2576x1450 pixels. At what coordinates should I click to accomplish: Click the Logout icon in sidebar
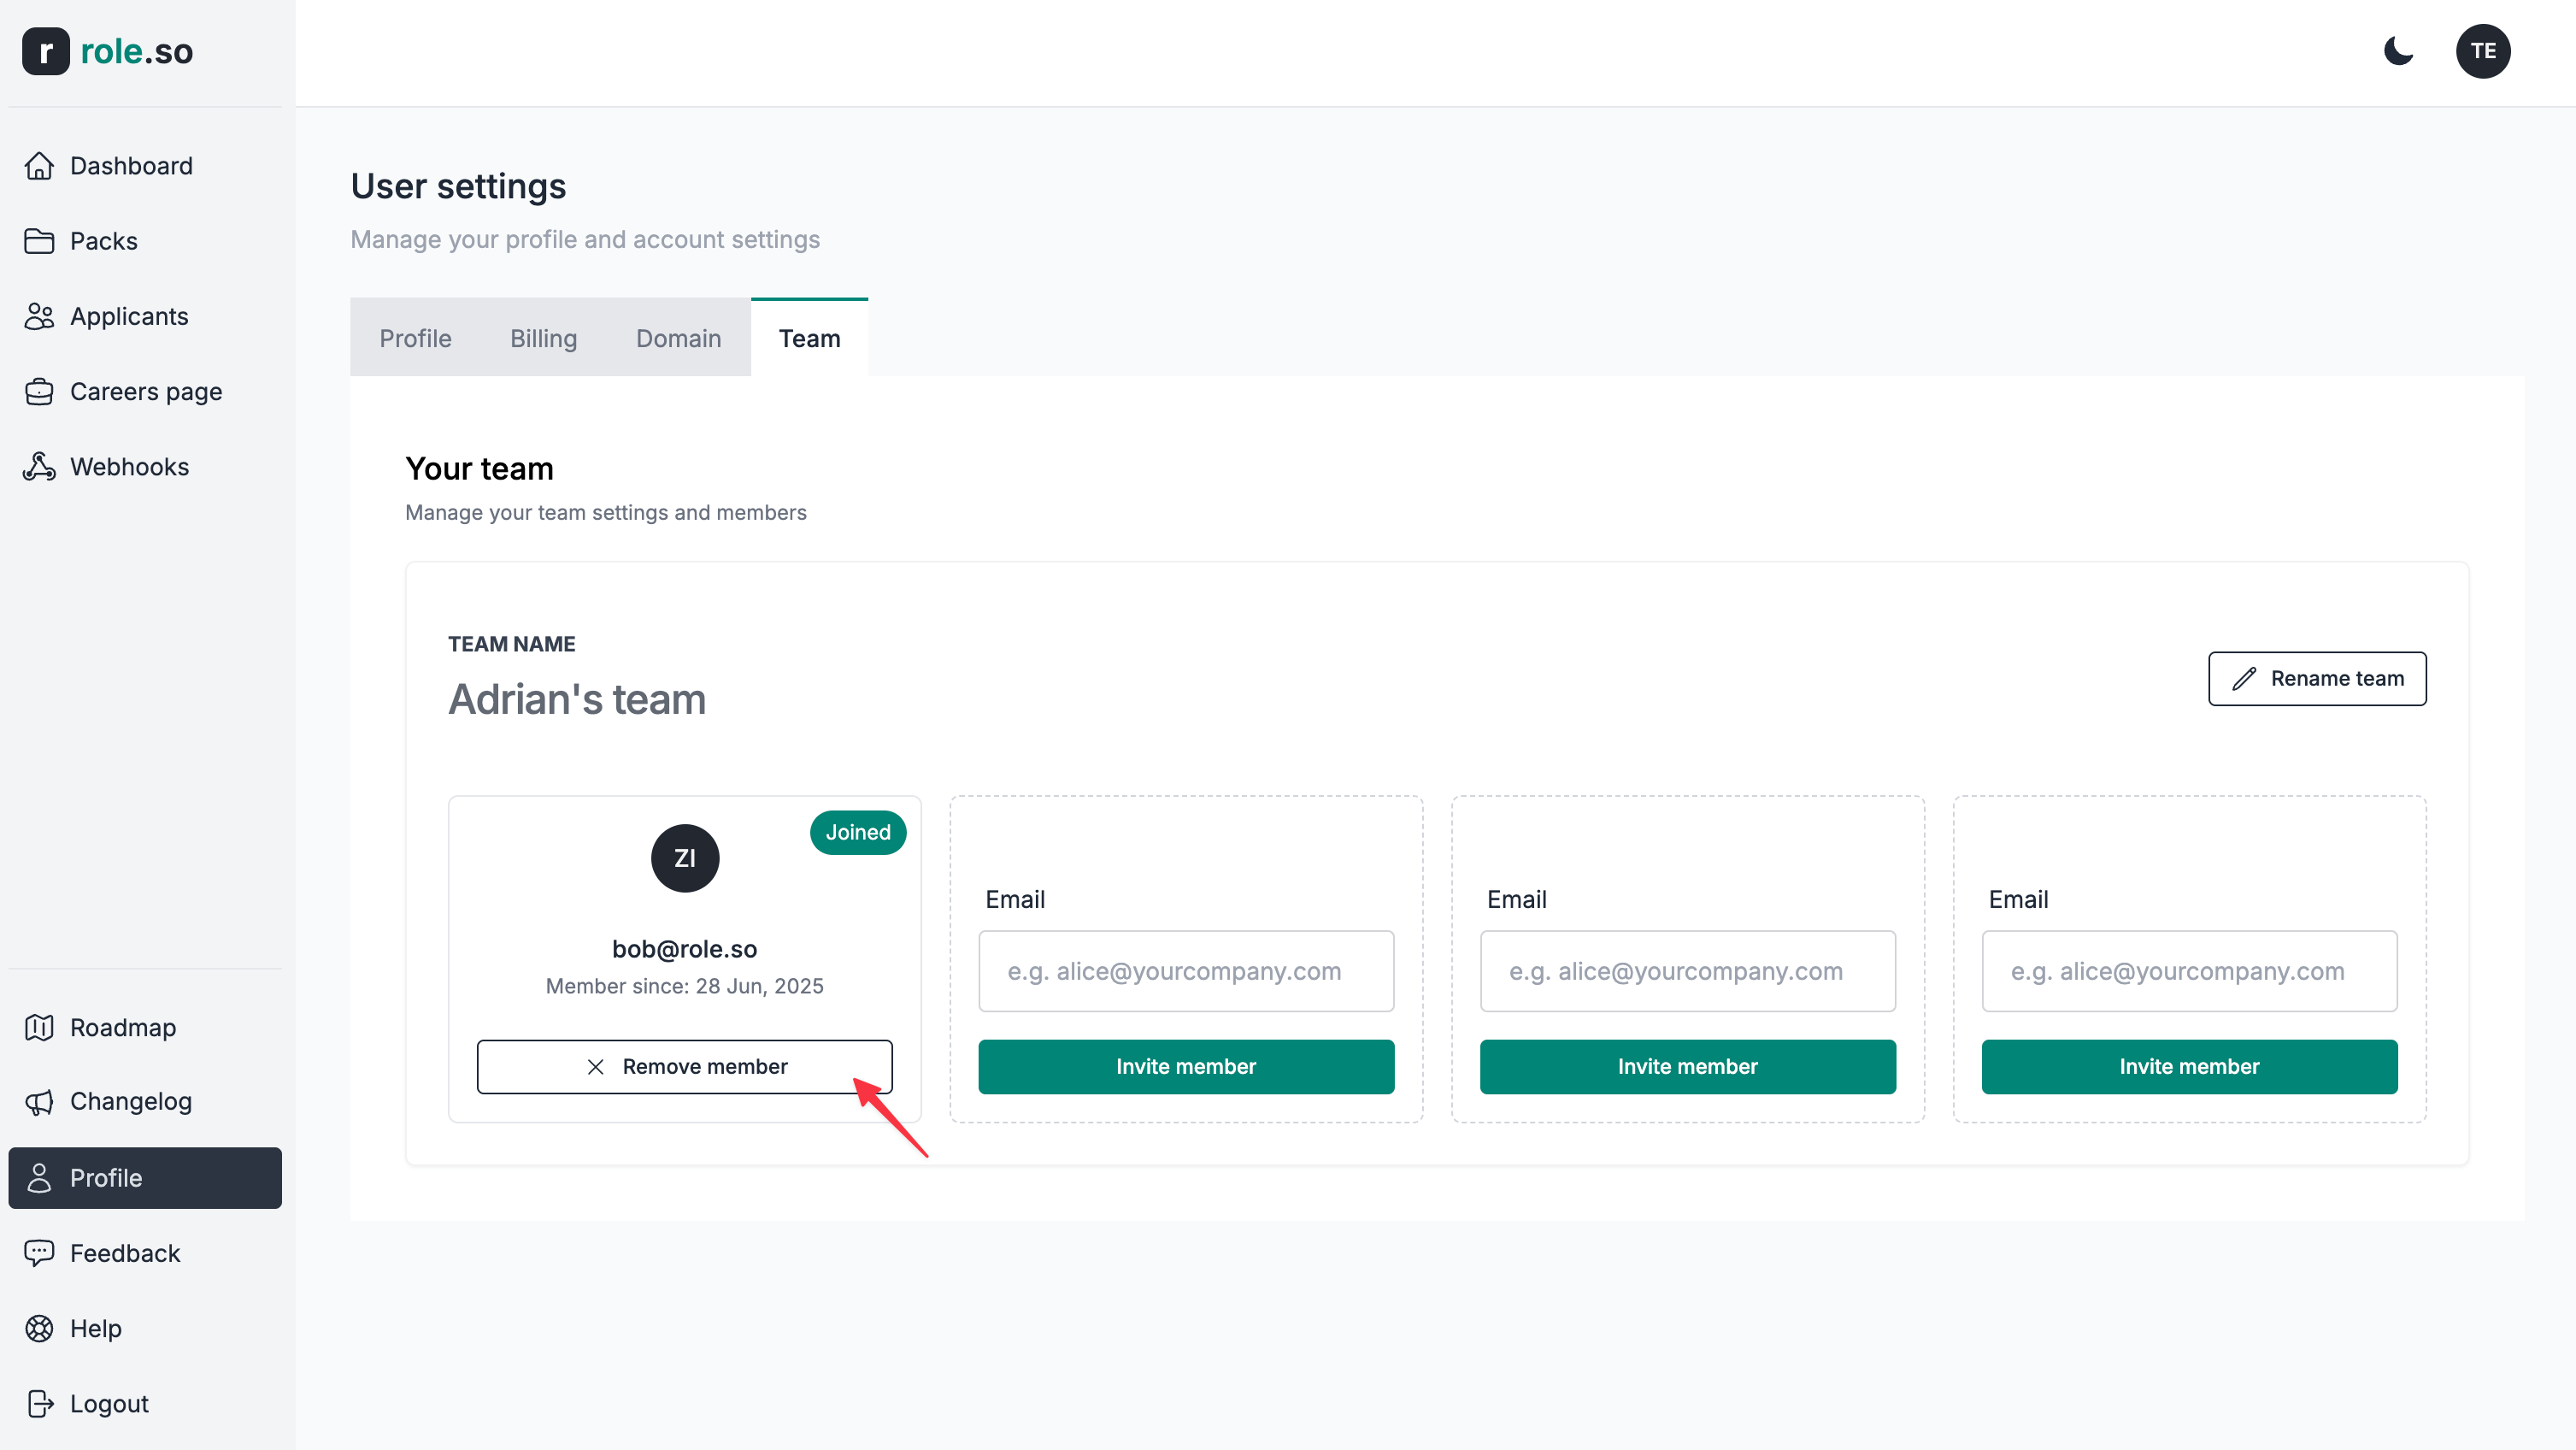point(39,1404)
